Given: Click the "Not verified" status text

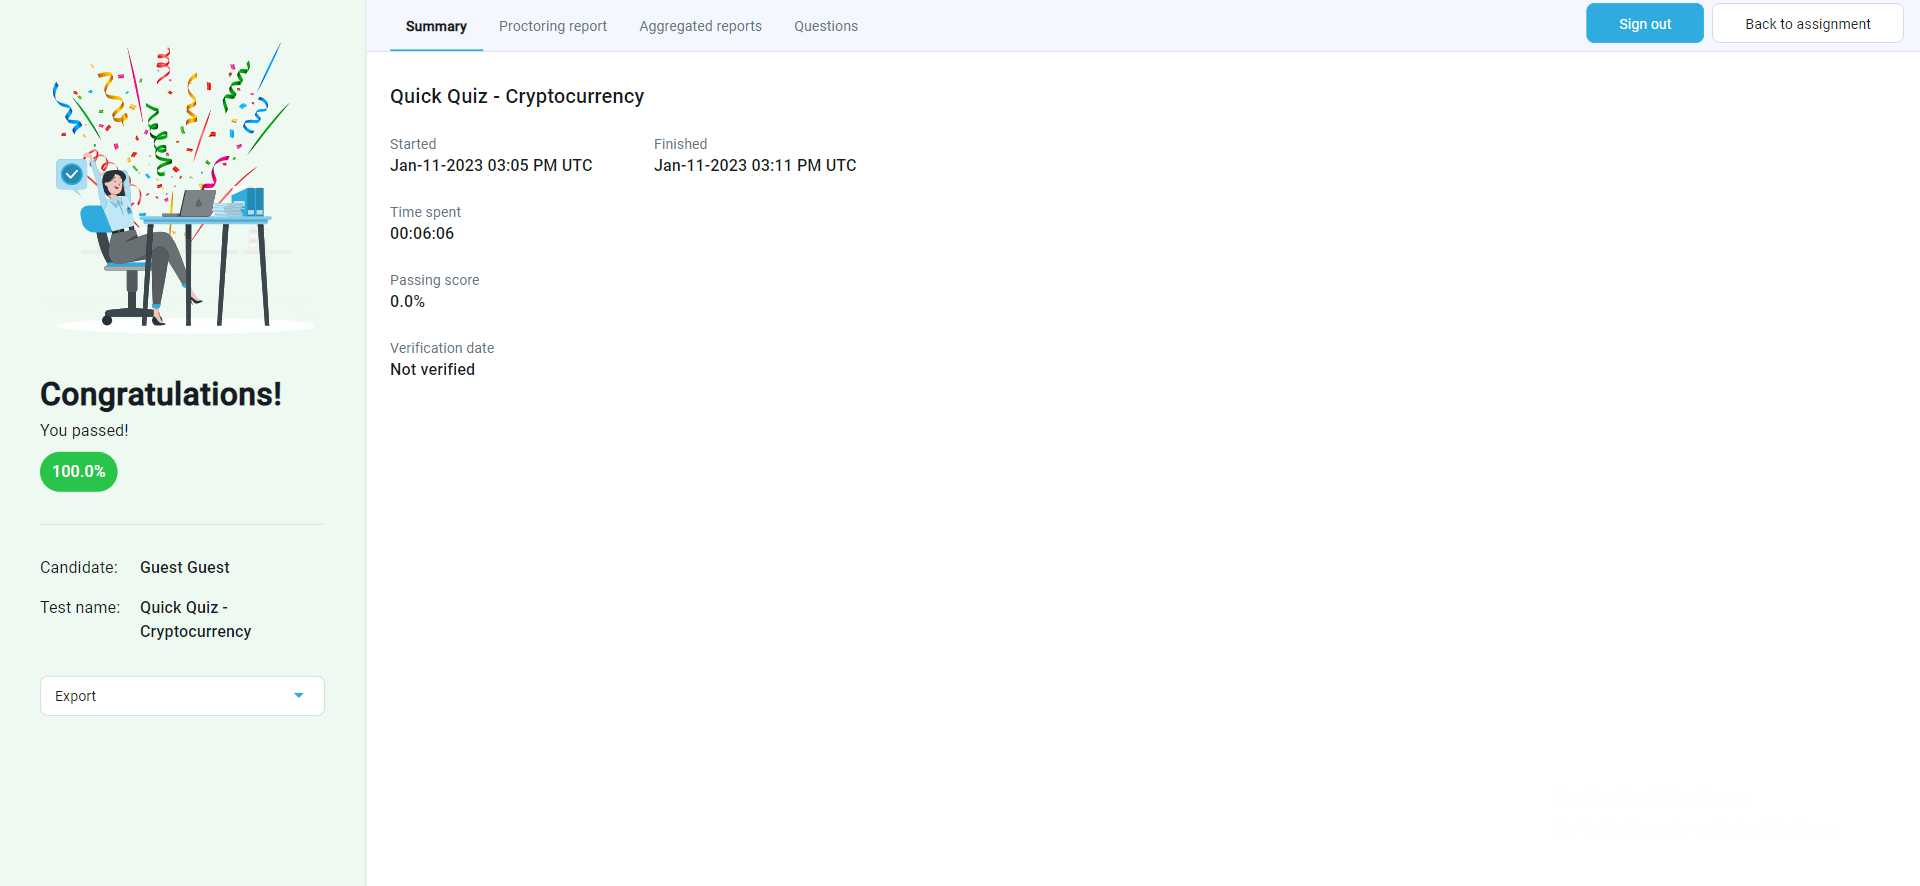Looking at the screenshot, I should point(432,370).
